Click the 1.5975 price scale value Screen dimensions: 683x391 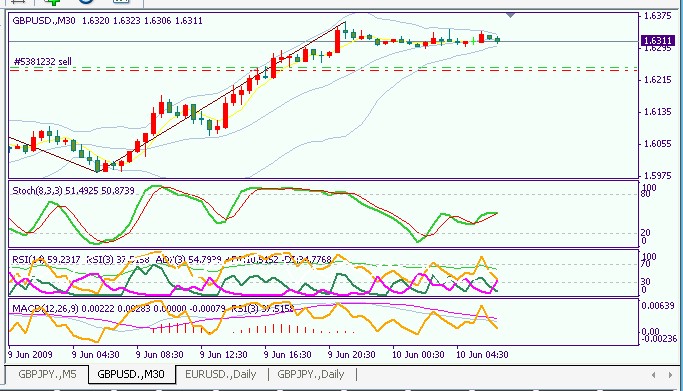658,175
